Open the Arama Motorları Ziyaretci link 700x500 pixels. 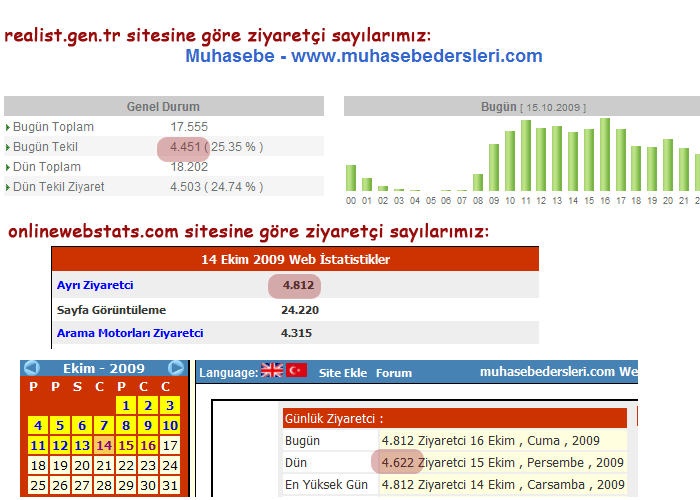(x=130, y=333)
